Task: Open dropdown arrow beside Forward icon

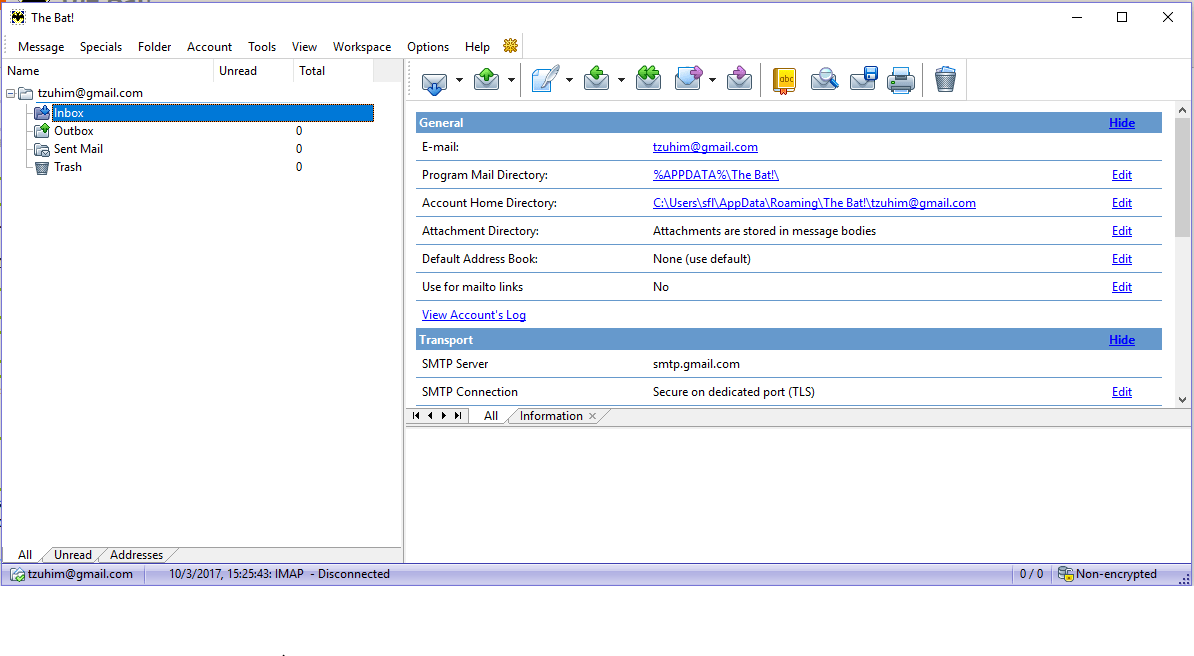Action: [713, 80]
